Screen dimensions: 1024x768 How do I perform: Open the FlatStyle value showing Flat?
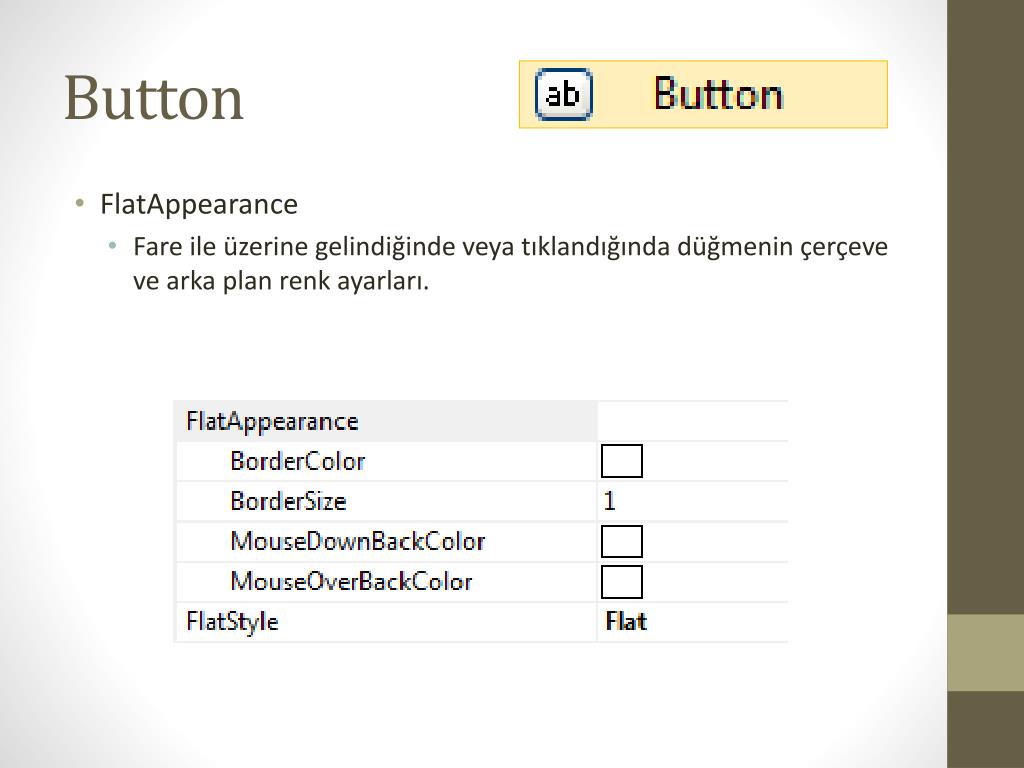pyautogui.click(x=693, y=622)
